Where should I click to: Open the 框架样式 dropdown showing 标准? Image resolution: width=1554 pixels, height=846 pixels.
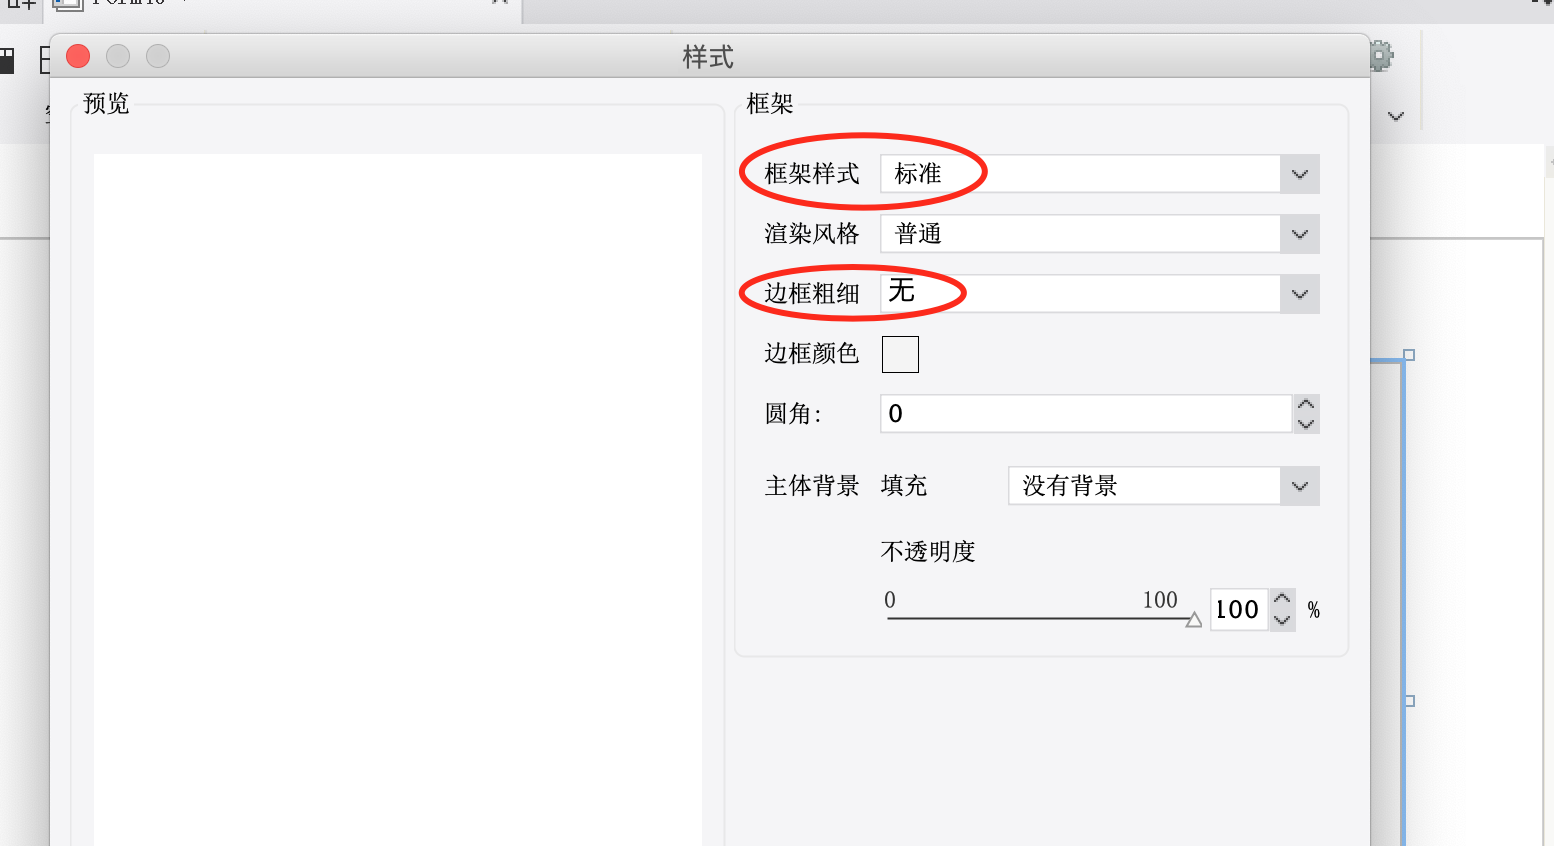click(x=1100, y=174)
